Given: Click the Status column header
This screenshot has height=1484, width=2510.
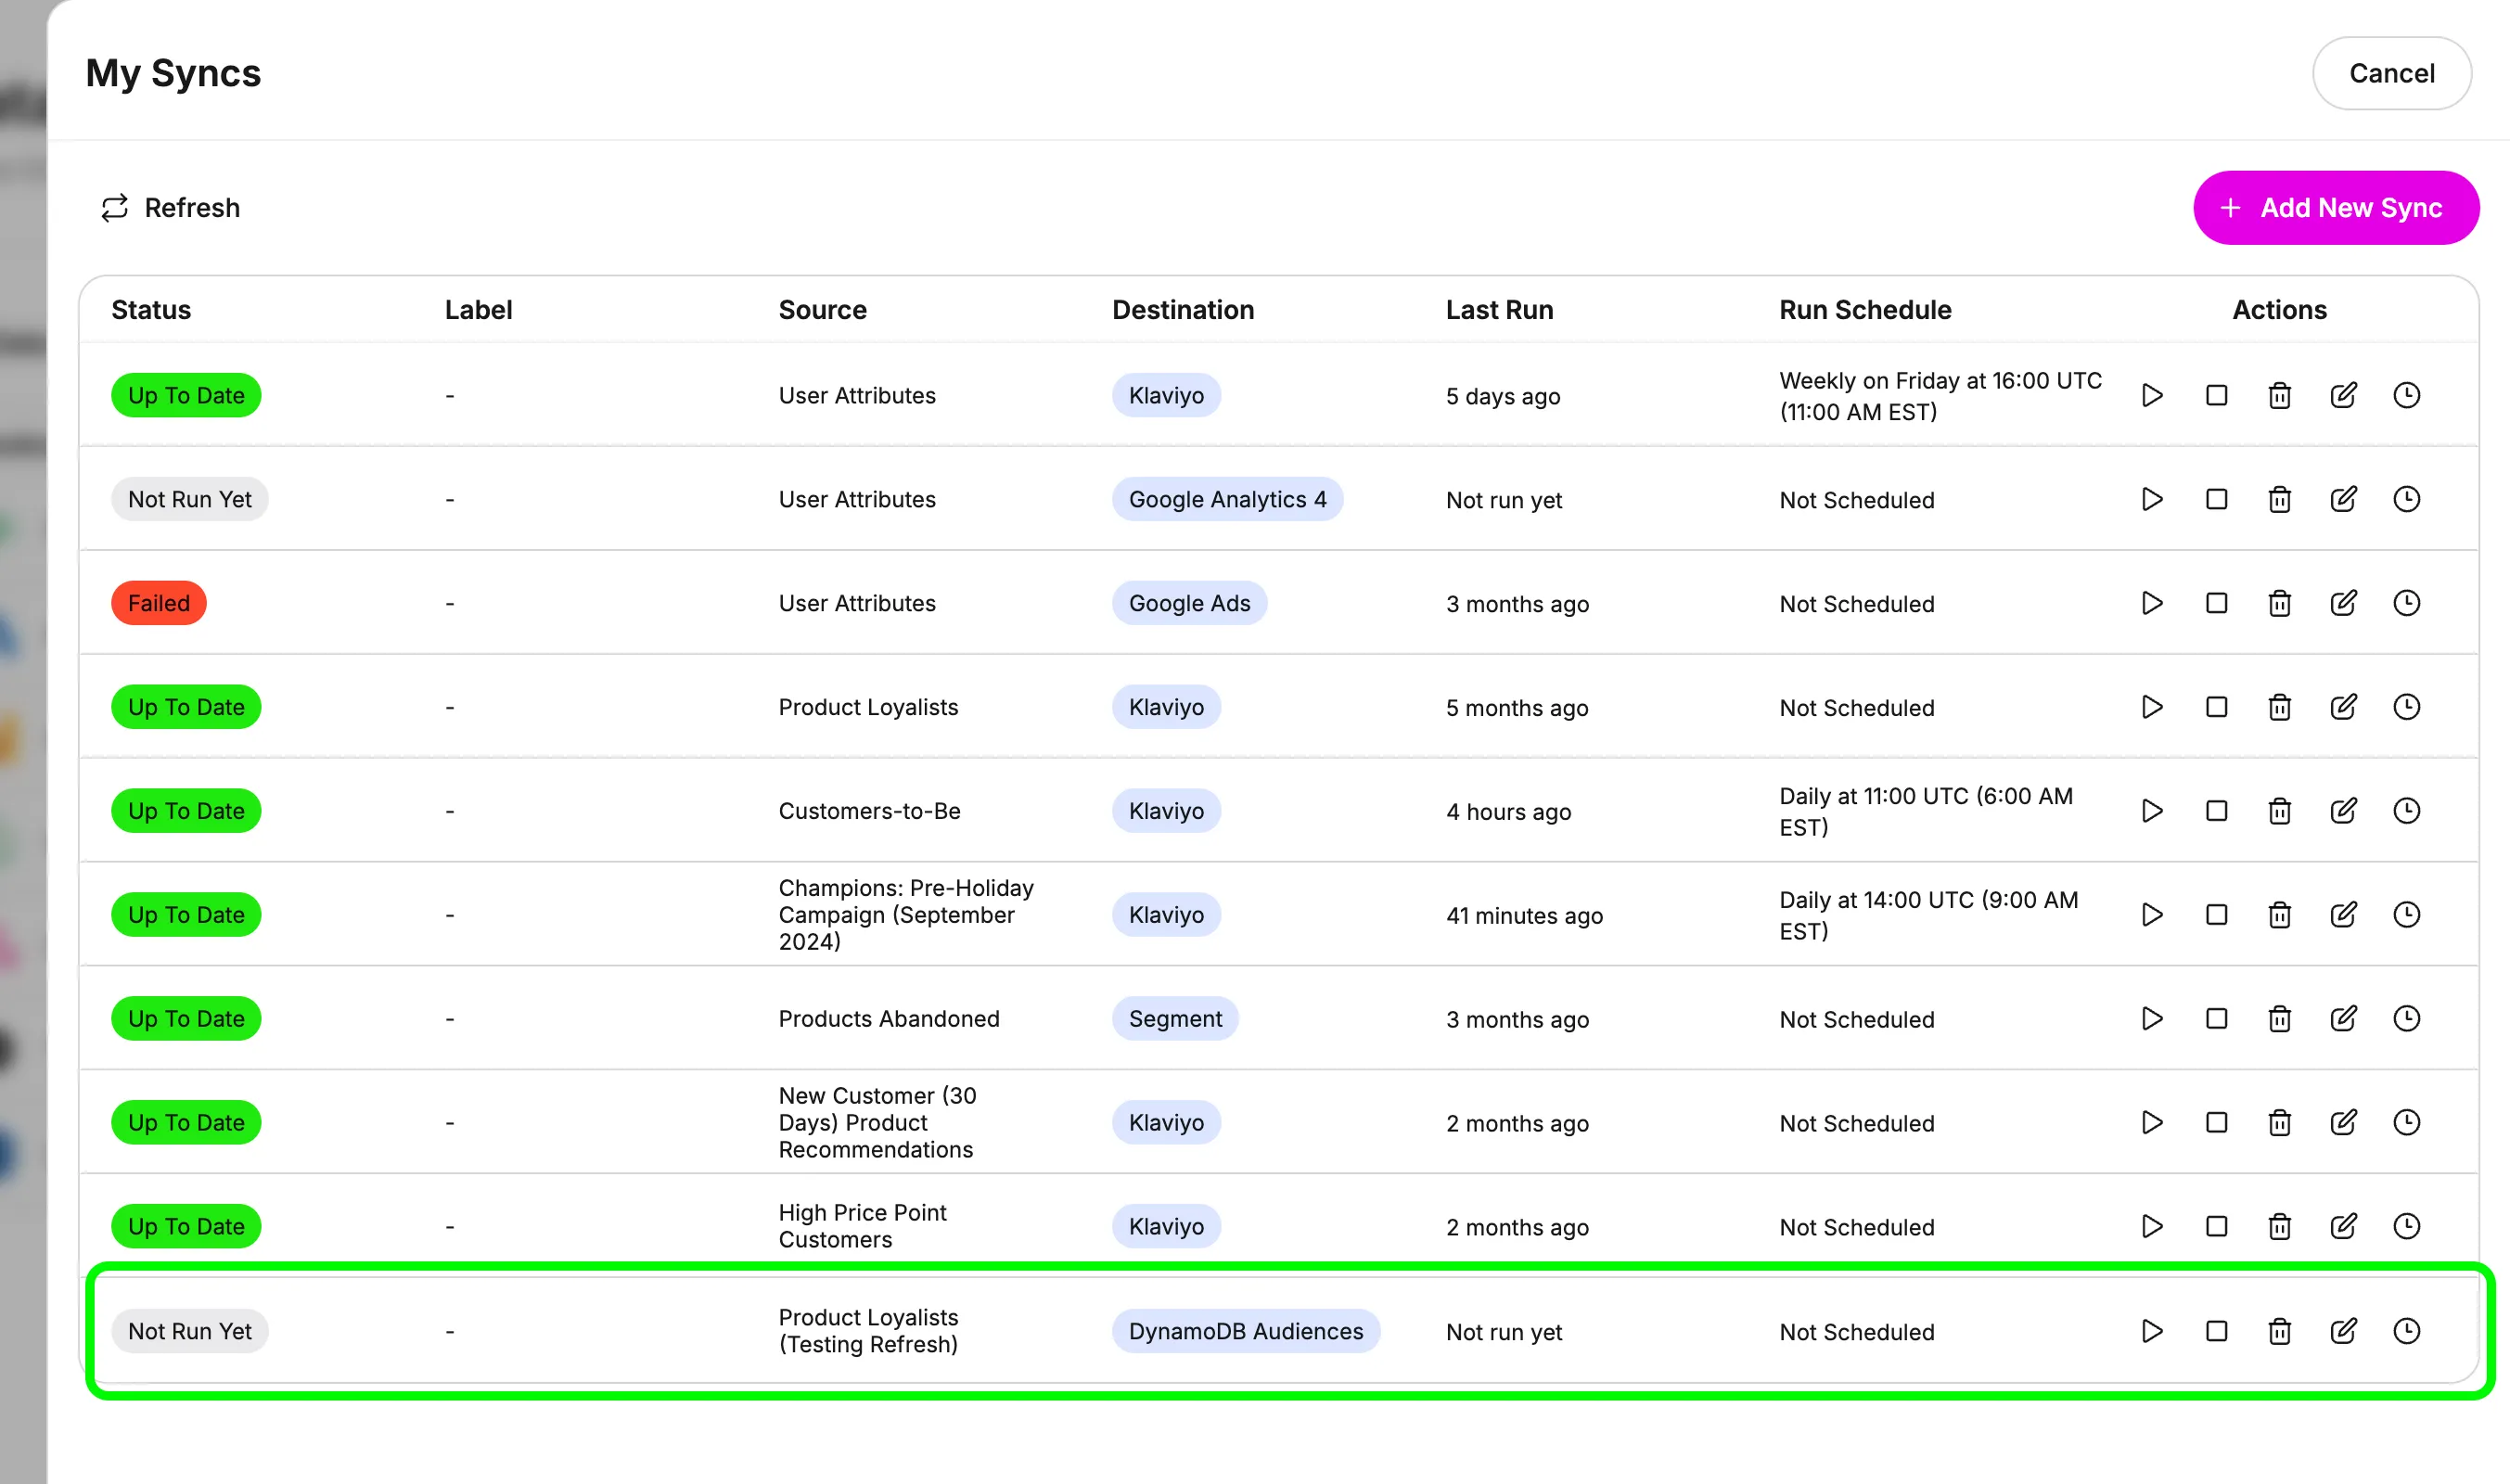Looking at the screenshot, I should 151,309.
